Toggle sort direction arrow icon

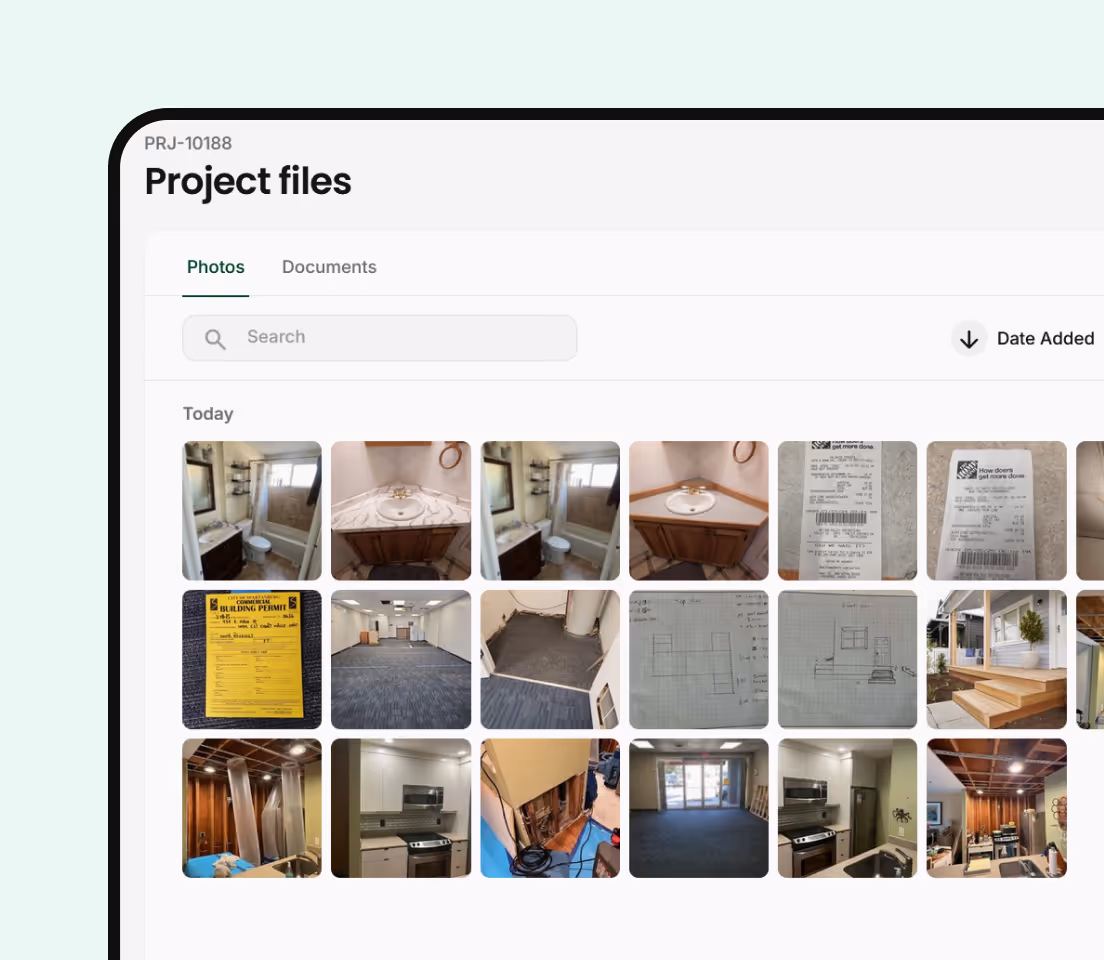(969, 339)
